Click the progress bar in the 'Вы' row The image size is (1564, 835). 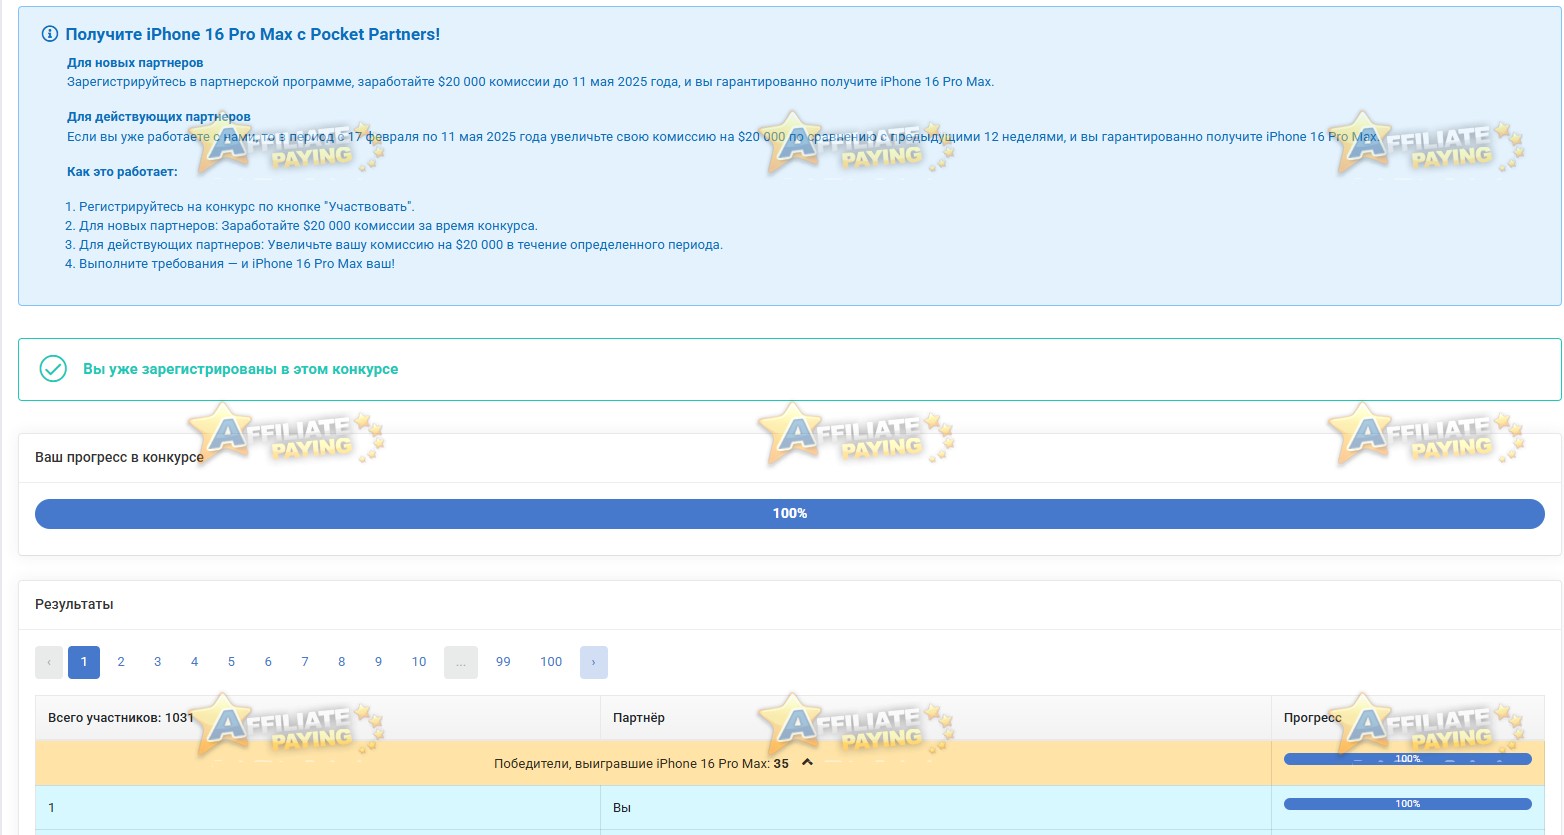[1408, 804]
